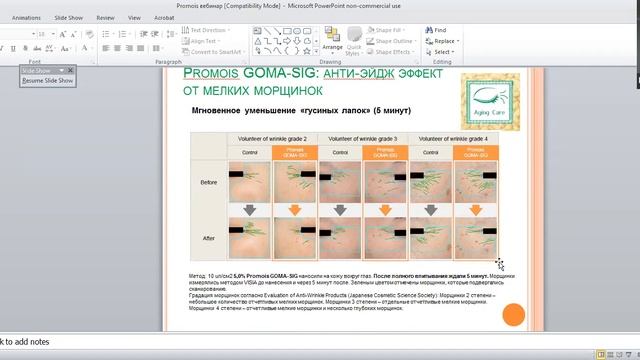Open the Bullets dropdown arrow

tap(113, 34)
